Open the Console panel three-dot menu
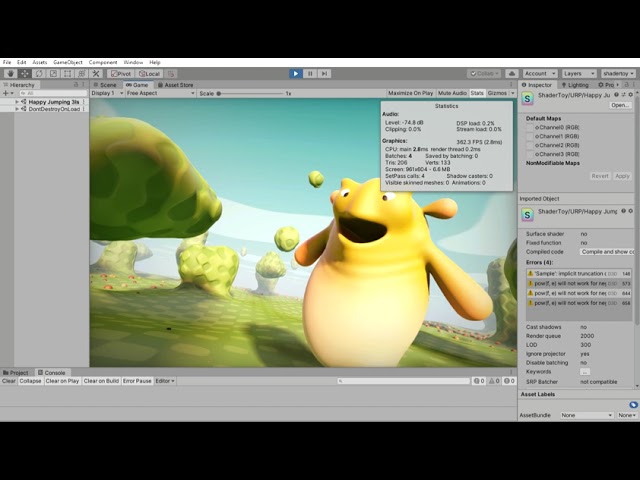 [x=511, y=372]
